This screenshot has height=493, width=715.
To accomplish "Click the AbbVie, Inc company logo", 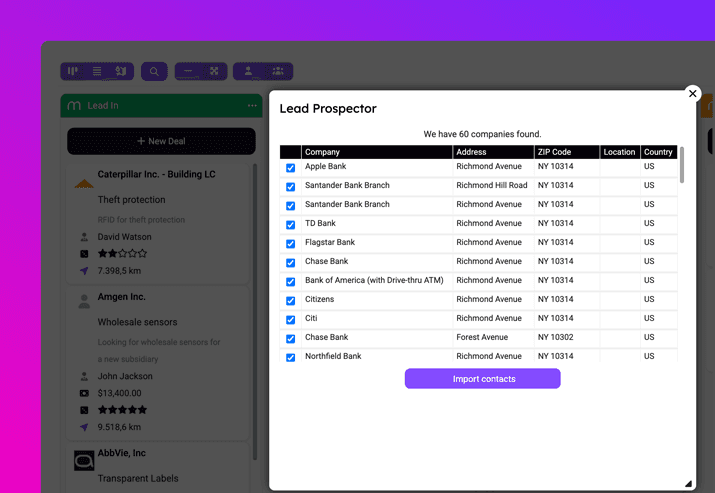I will pos(84,461).
